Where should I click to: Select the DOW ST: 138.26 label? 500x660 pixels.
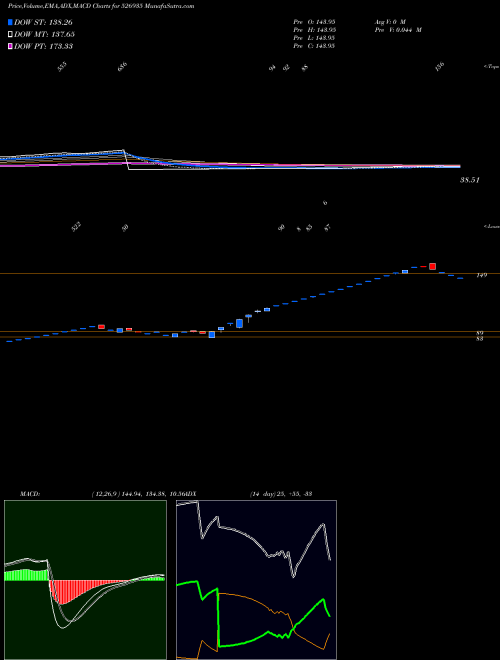pos(43,22)
